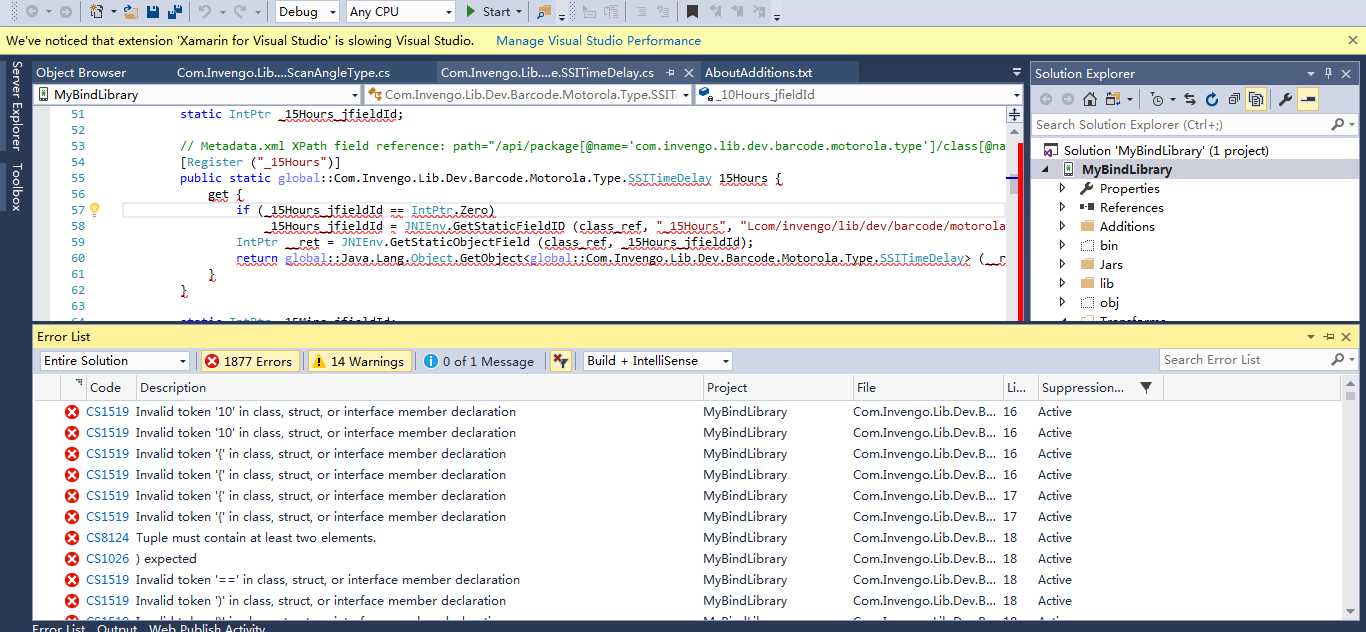The width and height of the screenshot is (1366, 632).
Task: Click Manage Visual Studio Performance link
Action: [x=598, y=41]
